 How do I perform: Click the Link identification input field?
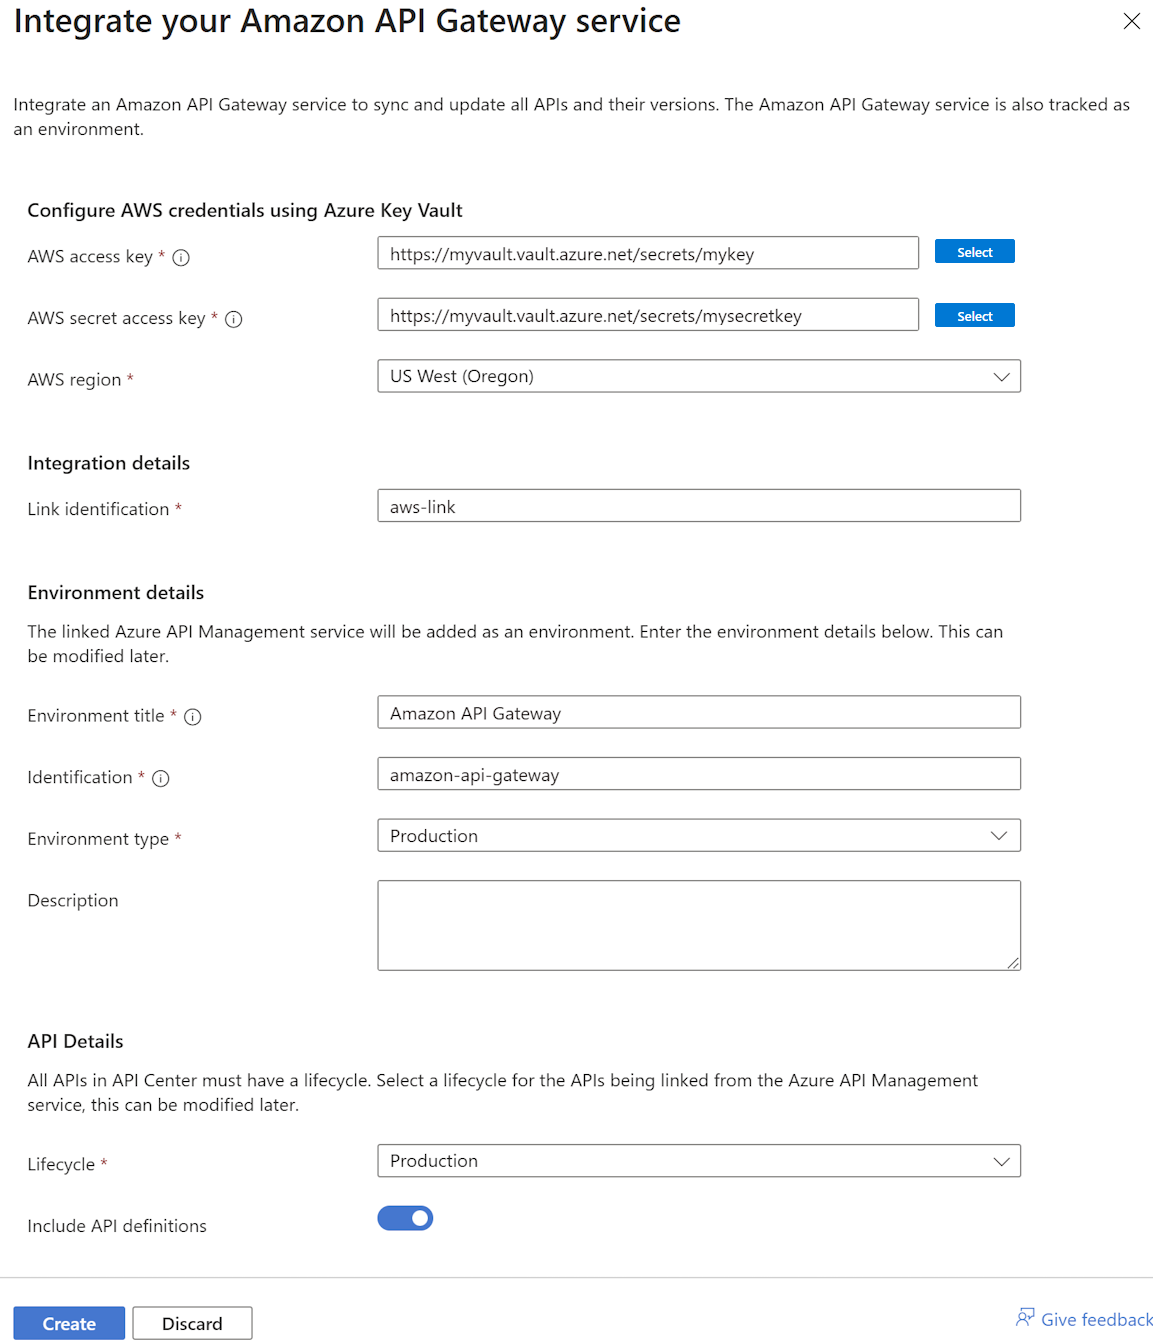coord(698,506)
